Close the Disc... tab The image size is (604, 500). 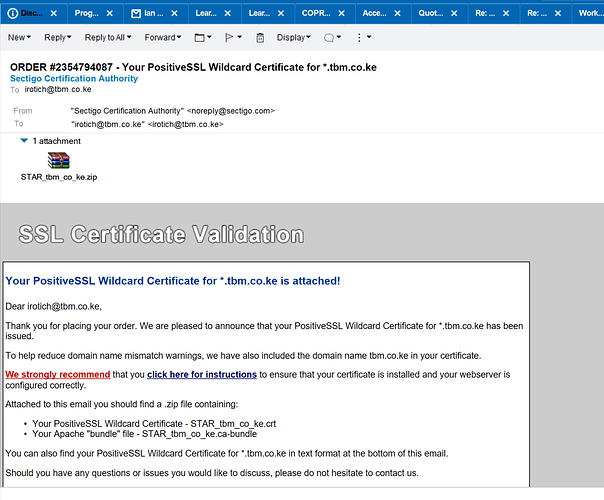[54, 13]
